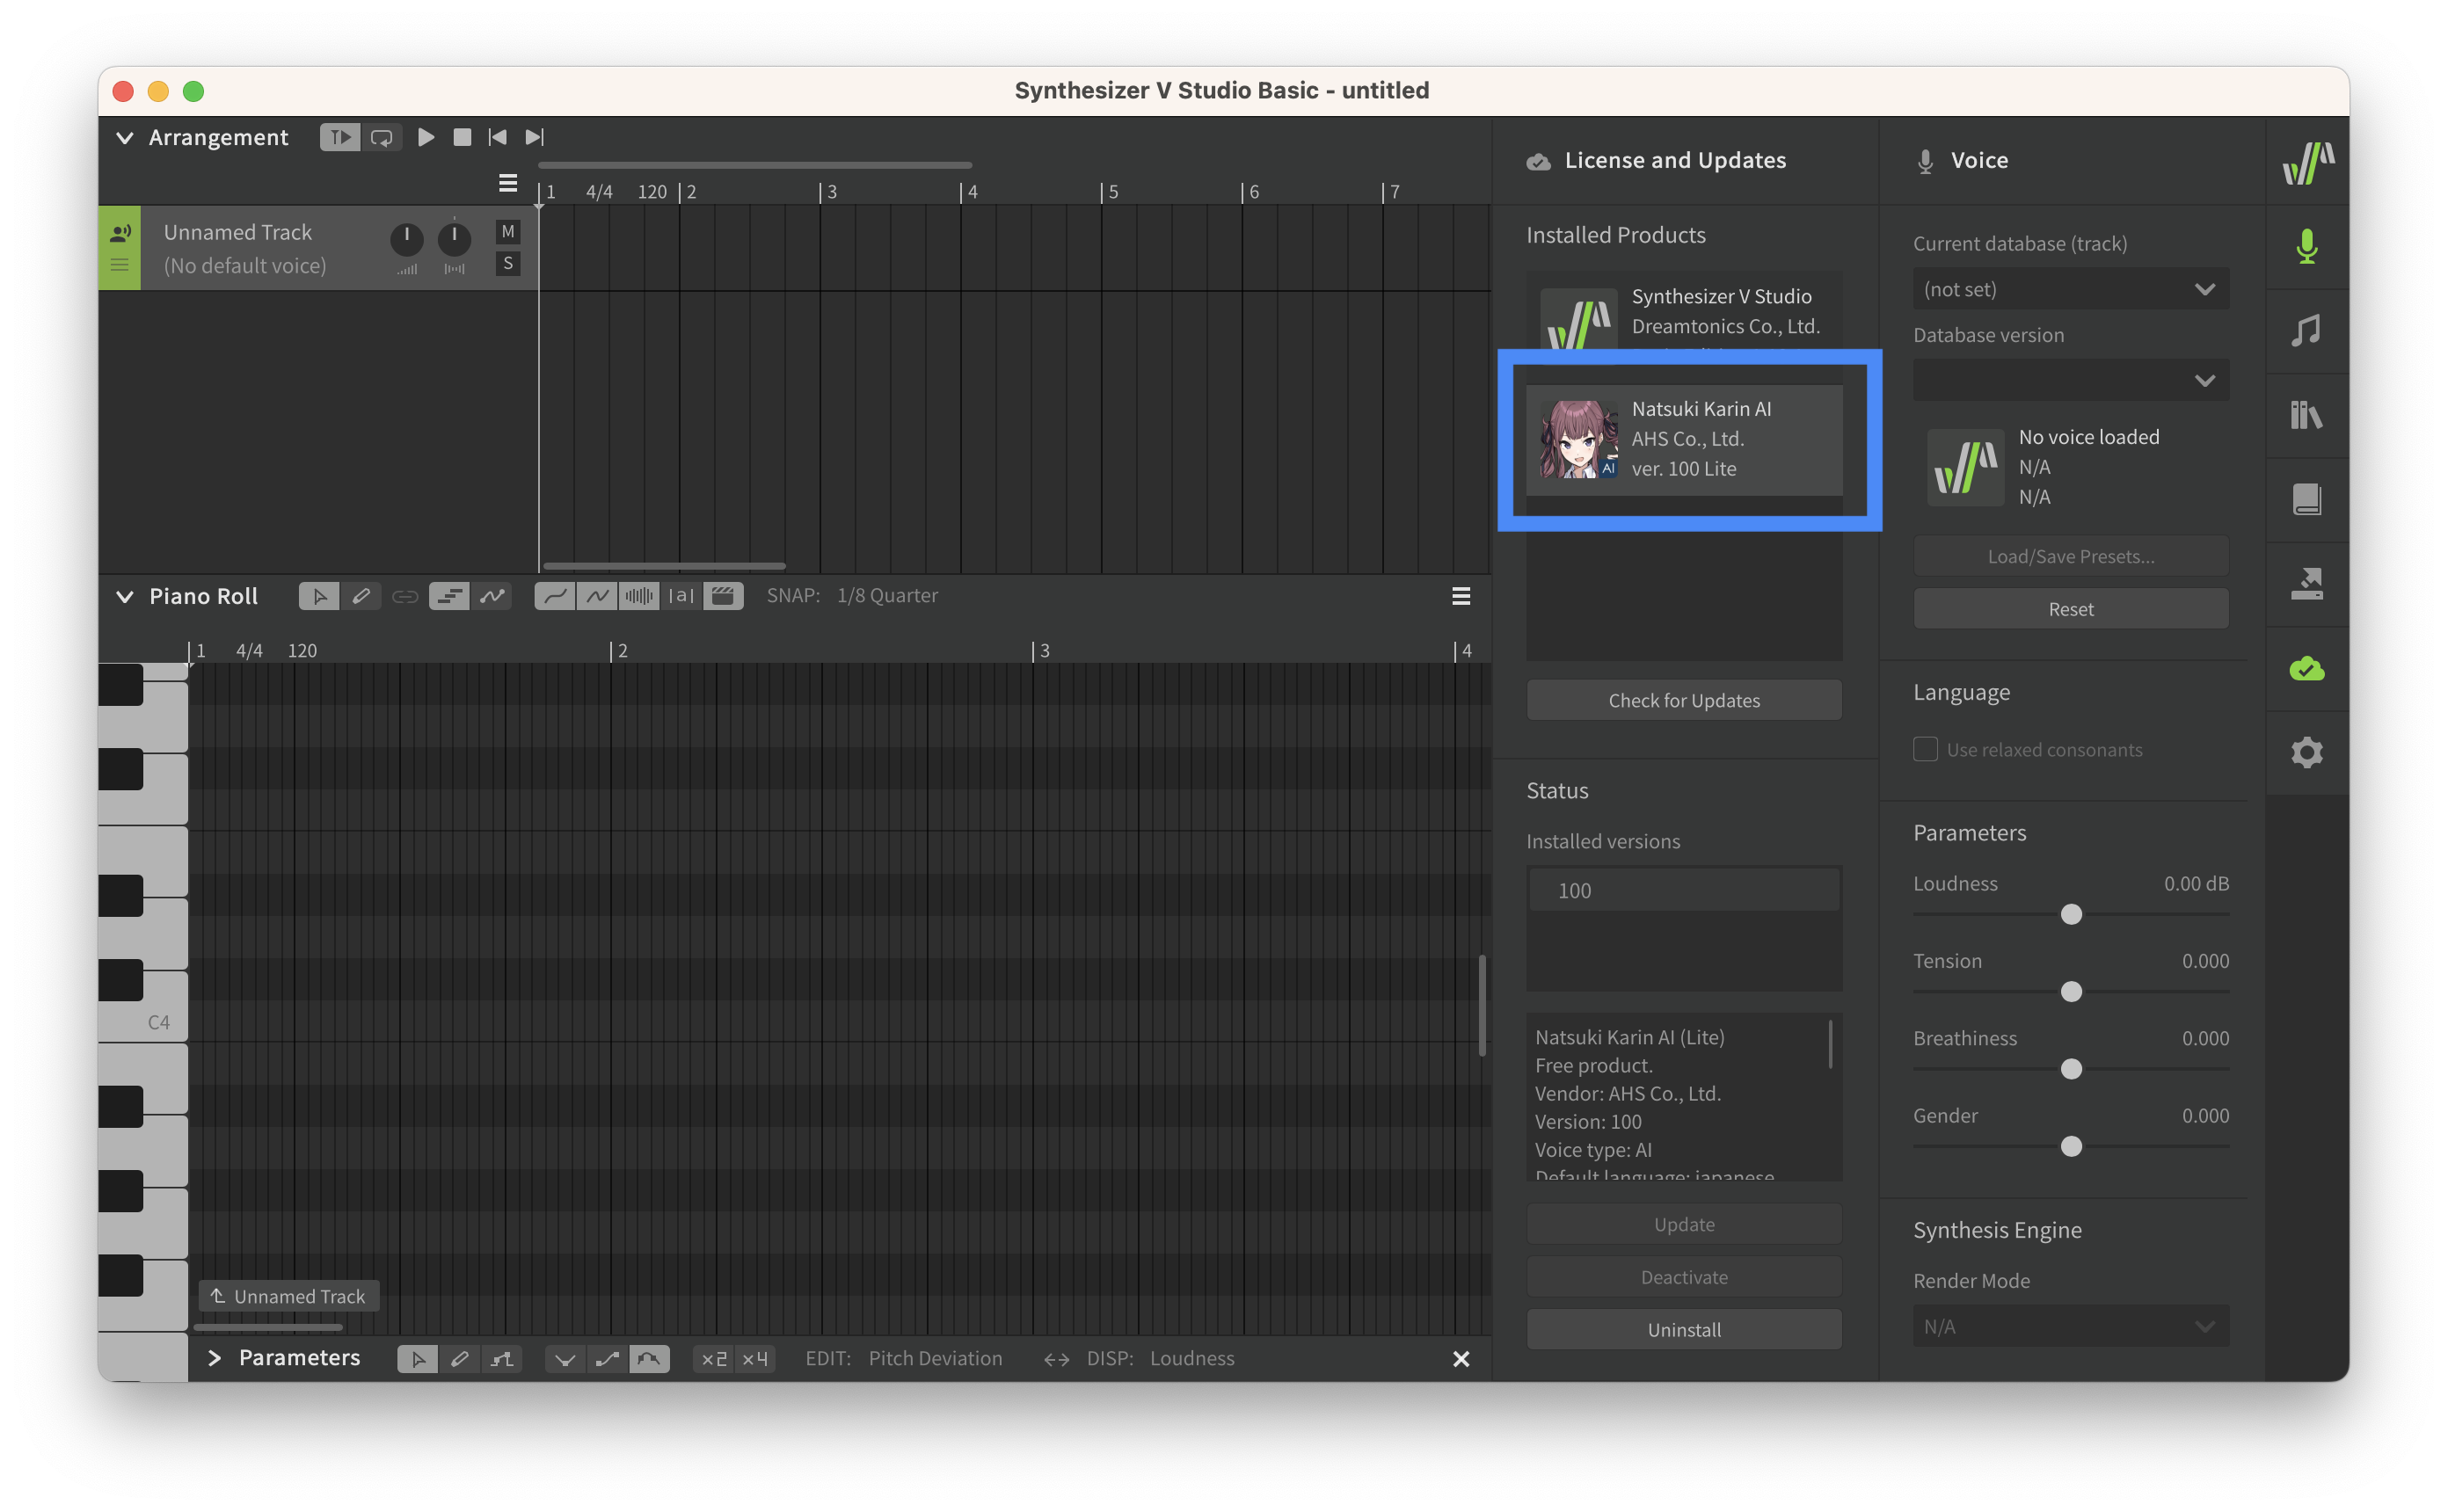Viewport: 2448px width, 1512px height.
Task: Start playback with the Play button
Action: click(426, 137)
